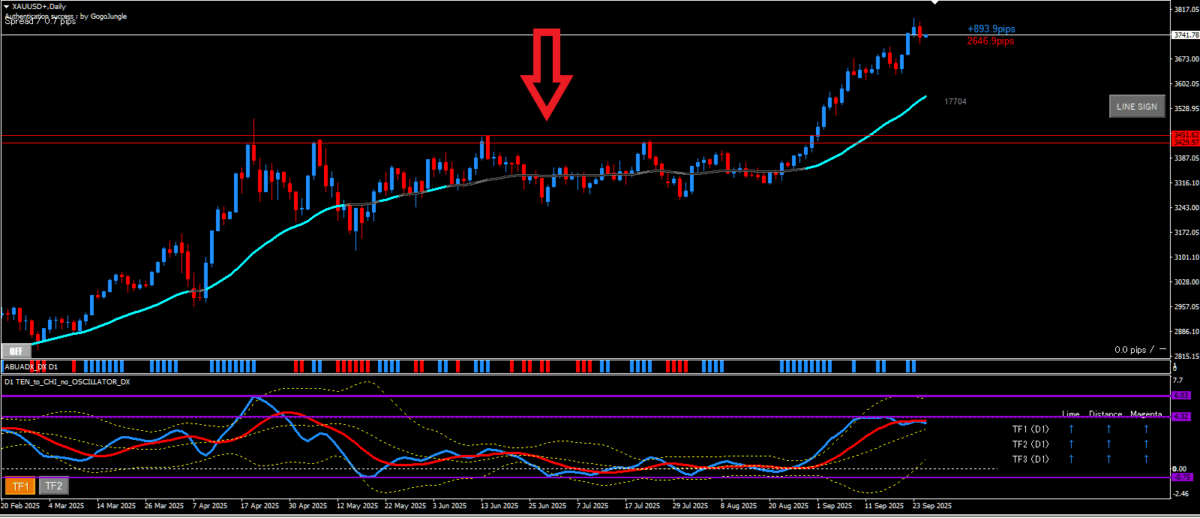The image size is (1200, 518).
Task: Click the +893.9pips blue label
Action: [x=991, y=29]
